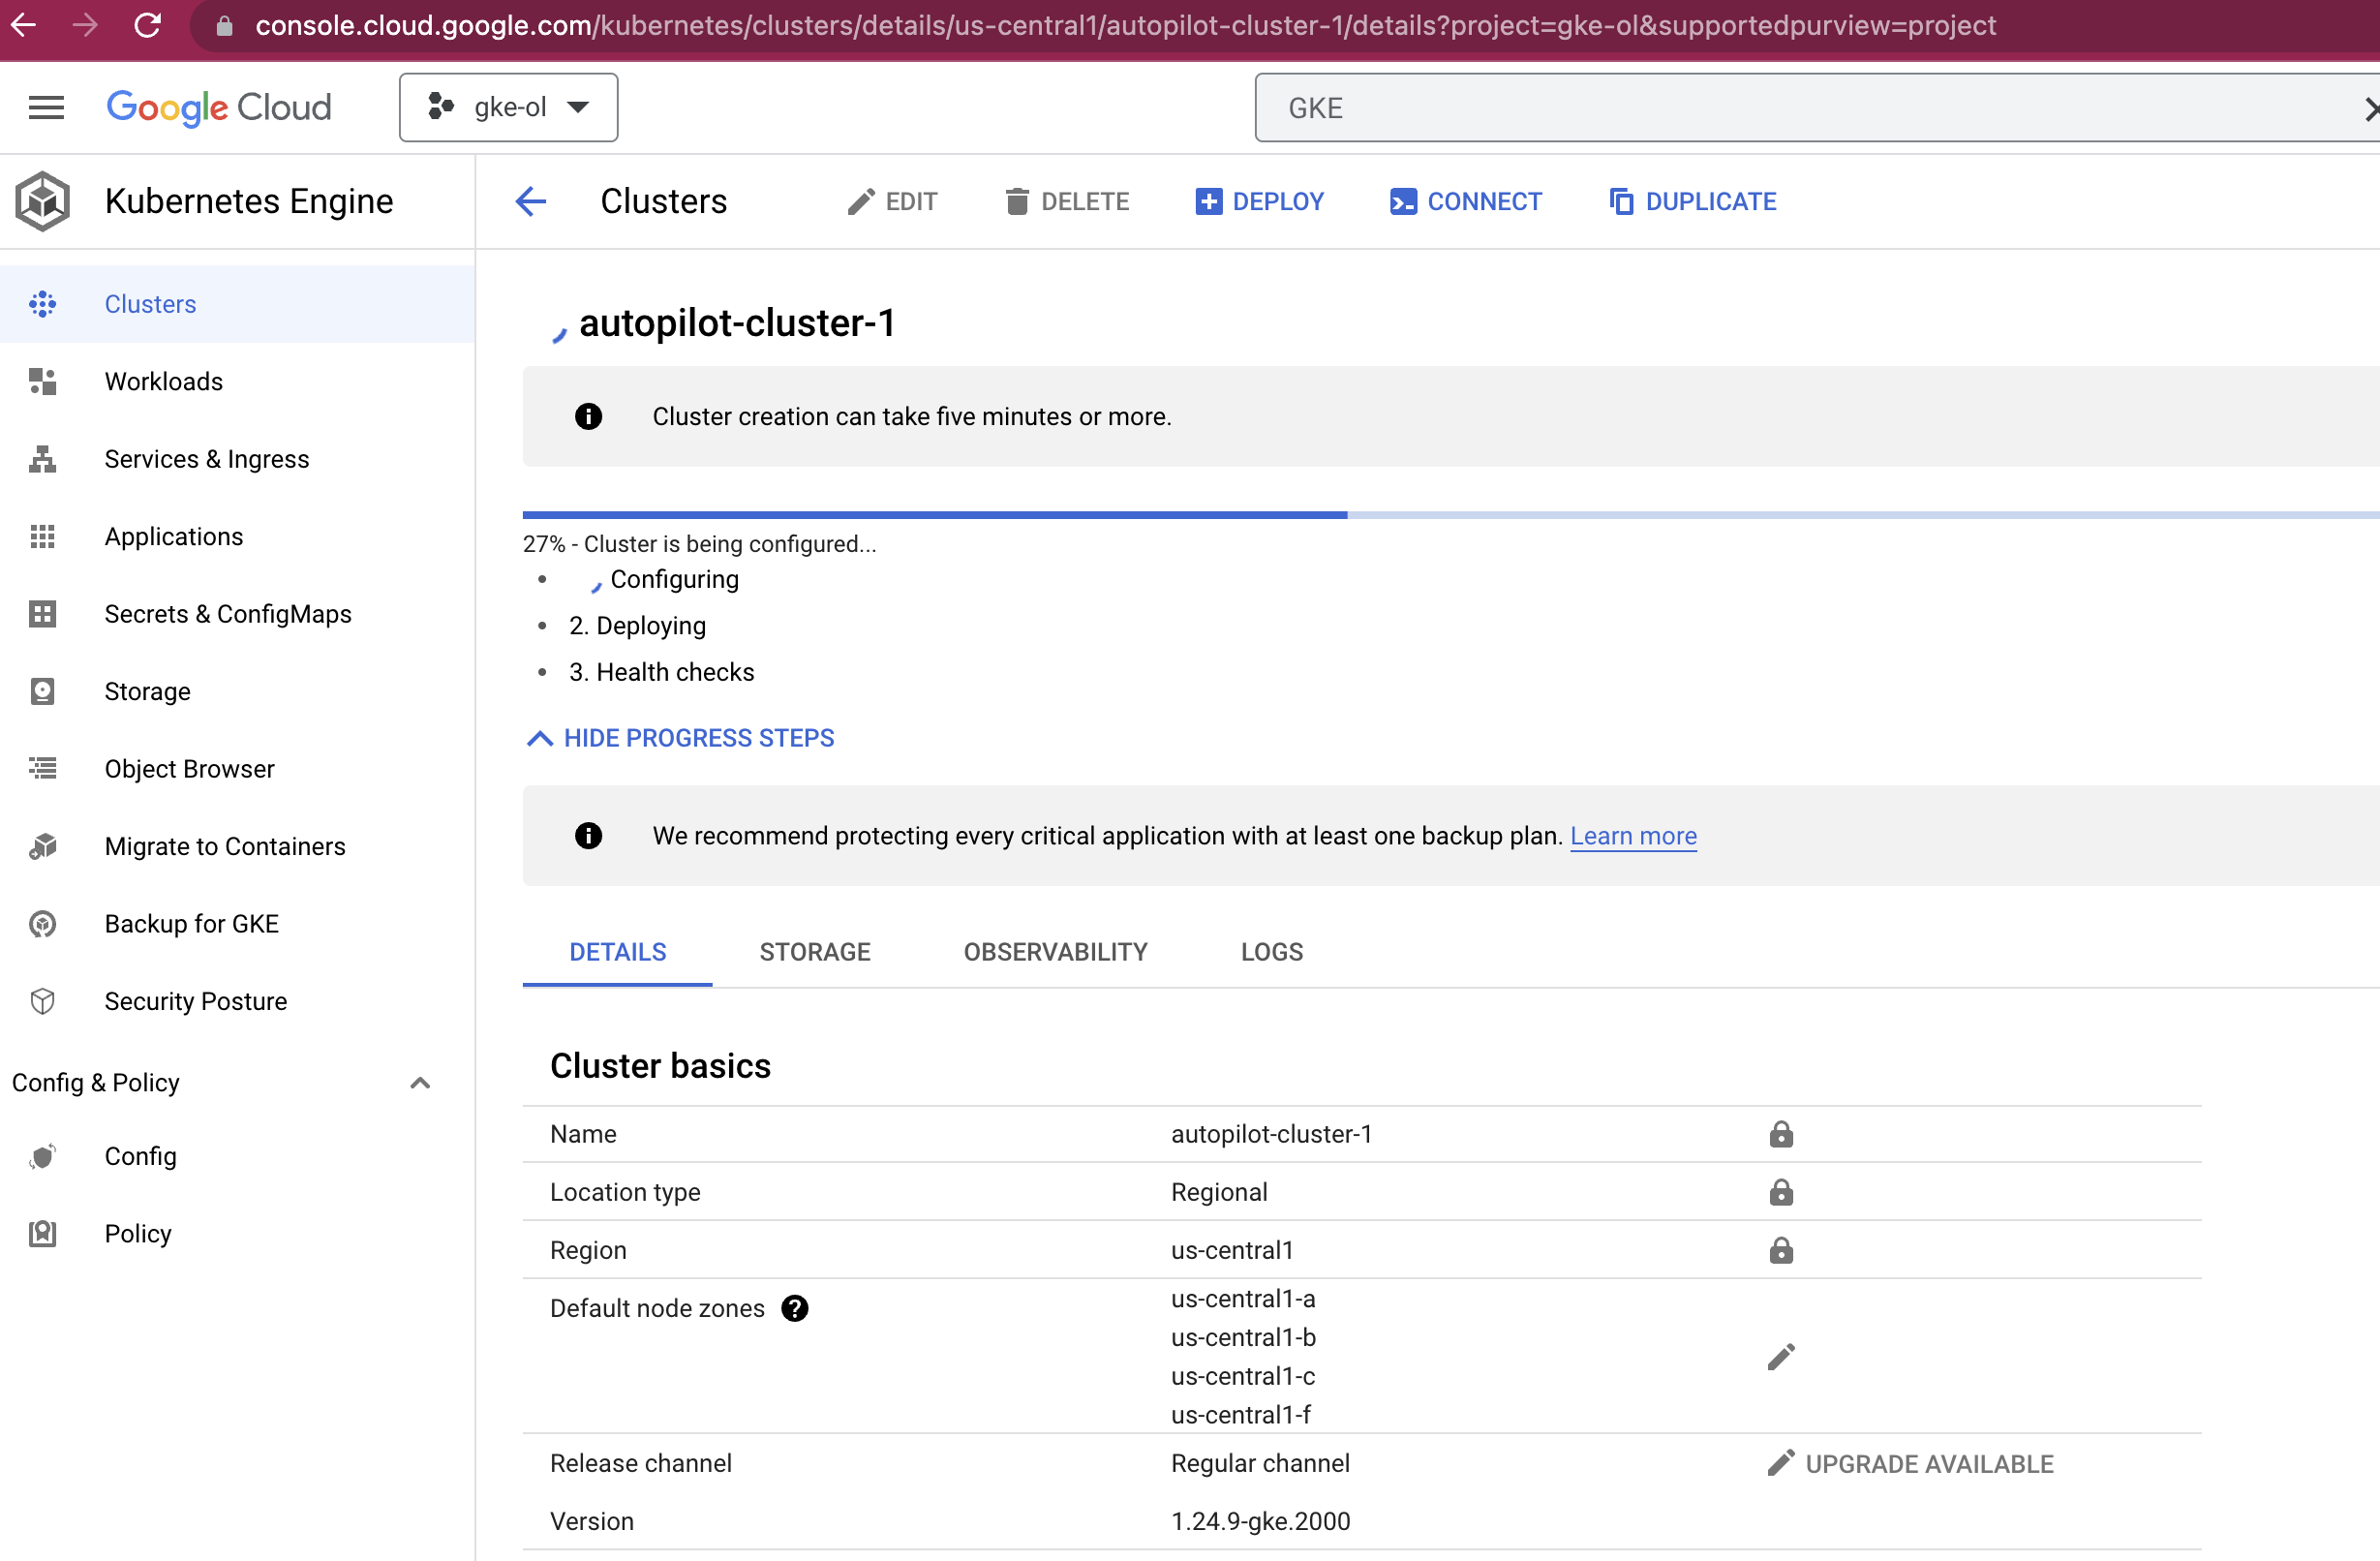
Task: Collapse the Config & Policy section
Action: pos(419,1083)
